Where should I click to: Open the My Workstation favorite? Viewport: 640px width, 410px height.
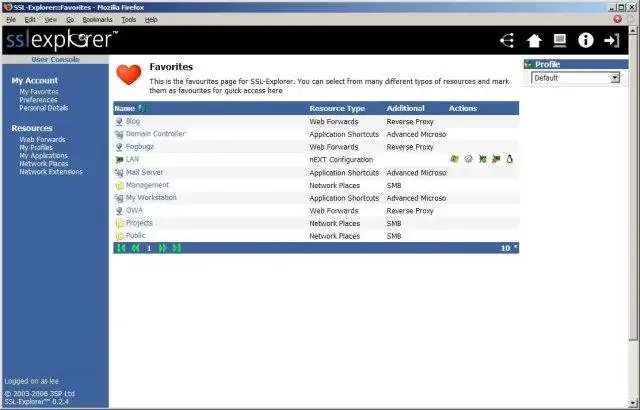click(x=151, y=197)
